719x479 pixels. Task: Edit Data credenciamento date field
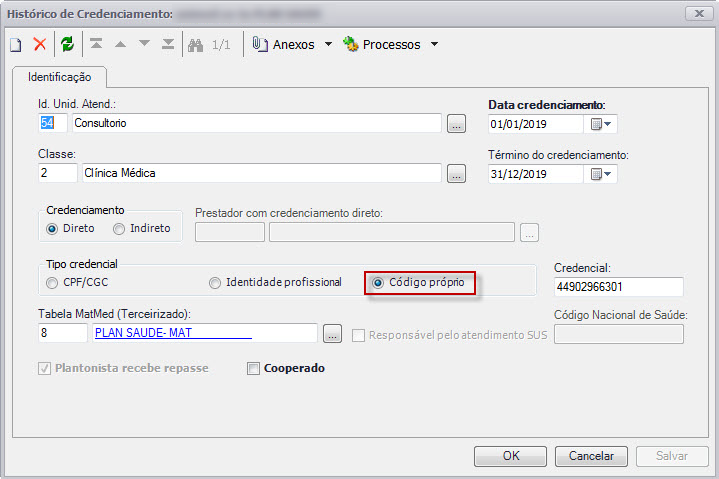click(x=536, y=124)
